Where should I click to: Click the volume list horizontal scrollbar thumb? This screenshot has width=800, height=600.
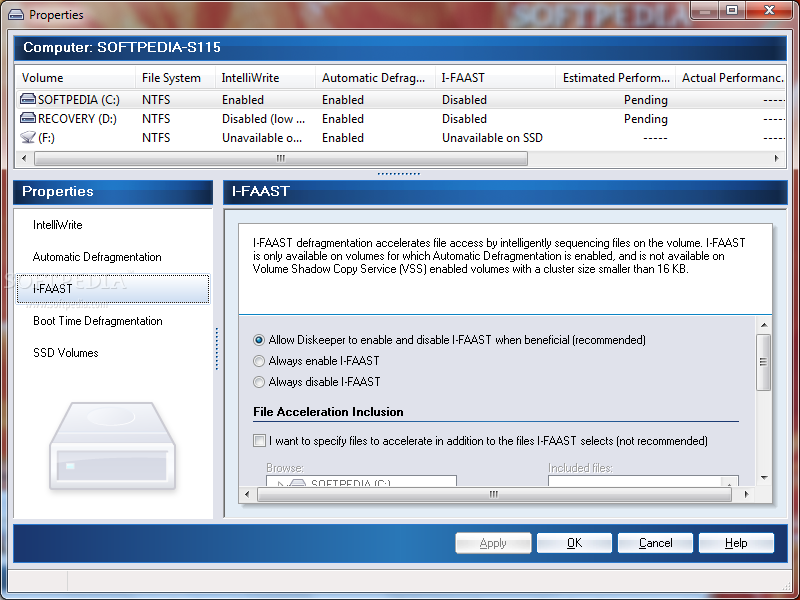(x=281, y=158)
